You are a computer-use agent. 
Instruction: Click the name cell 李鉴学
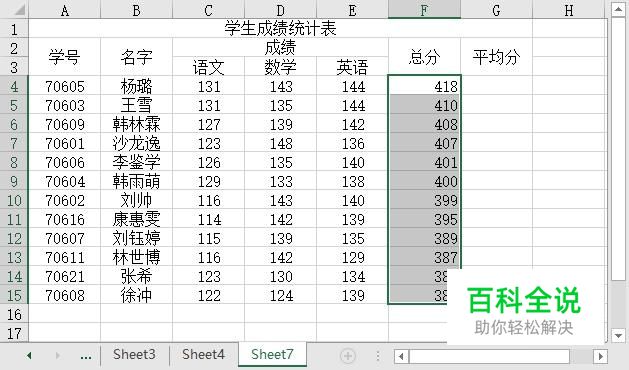tap(136, 162)
